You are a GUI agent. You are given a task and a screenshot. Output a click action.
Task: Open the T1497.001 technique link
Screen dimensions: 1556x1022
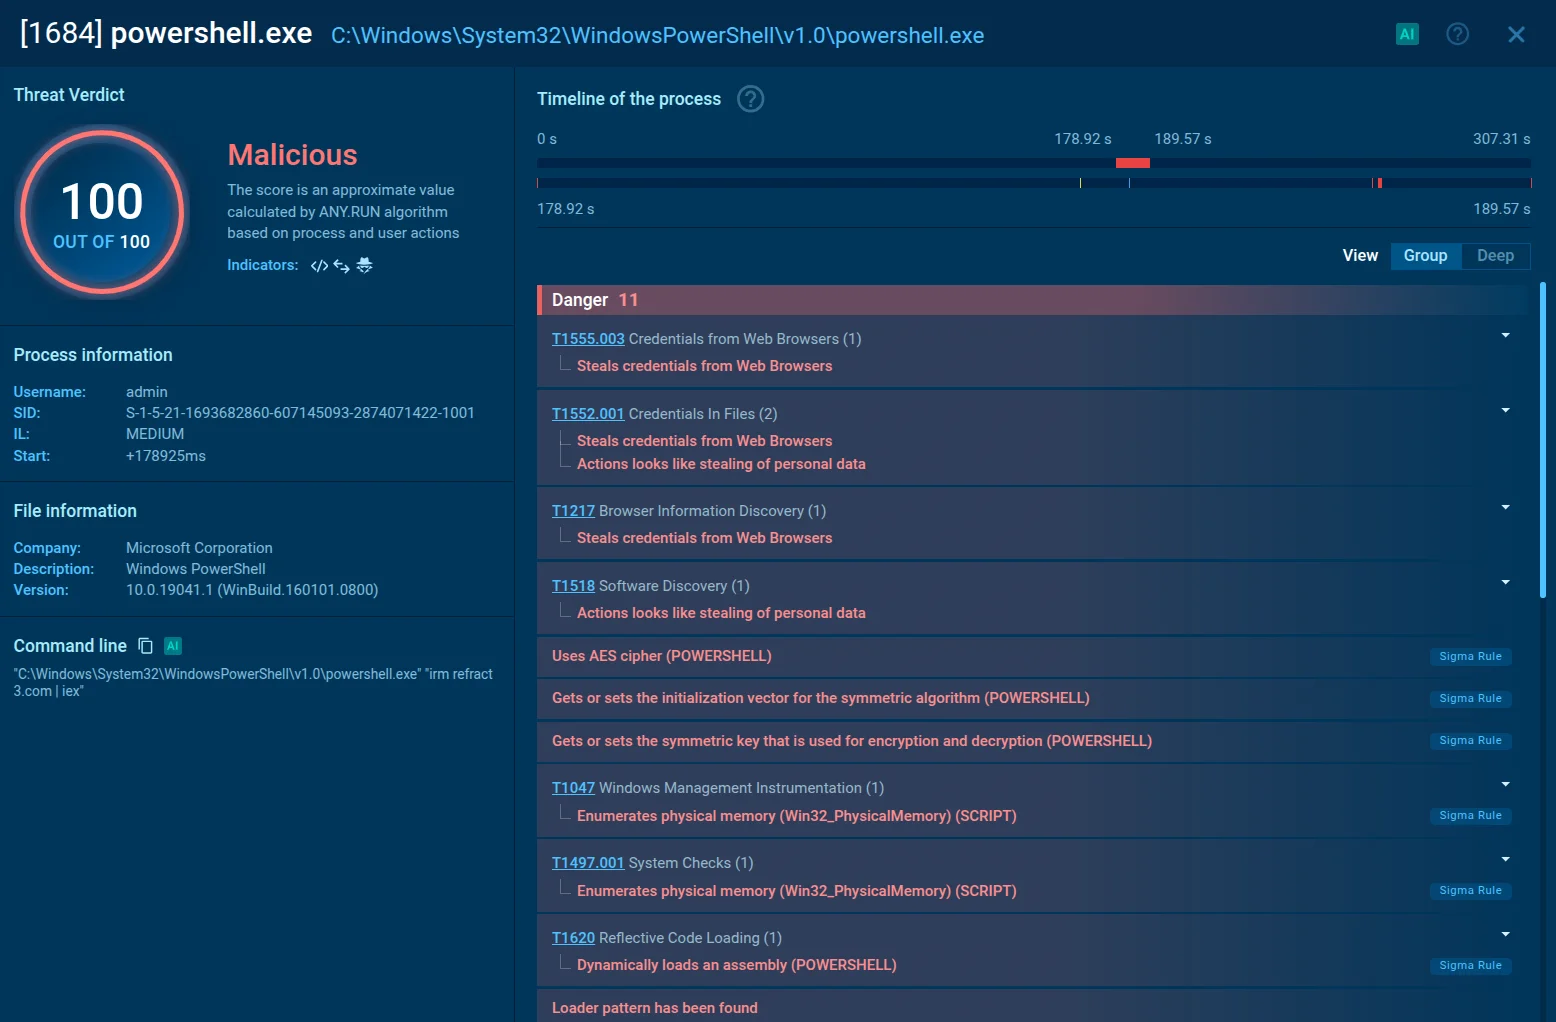point(588,863)
